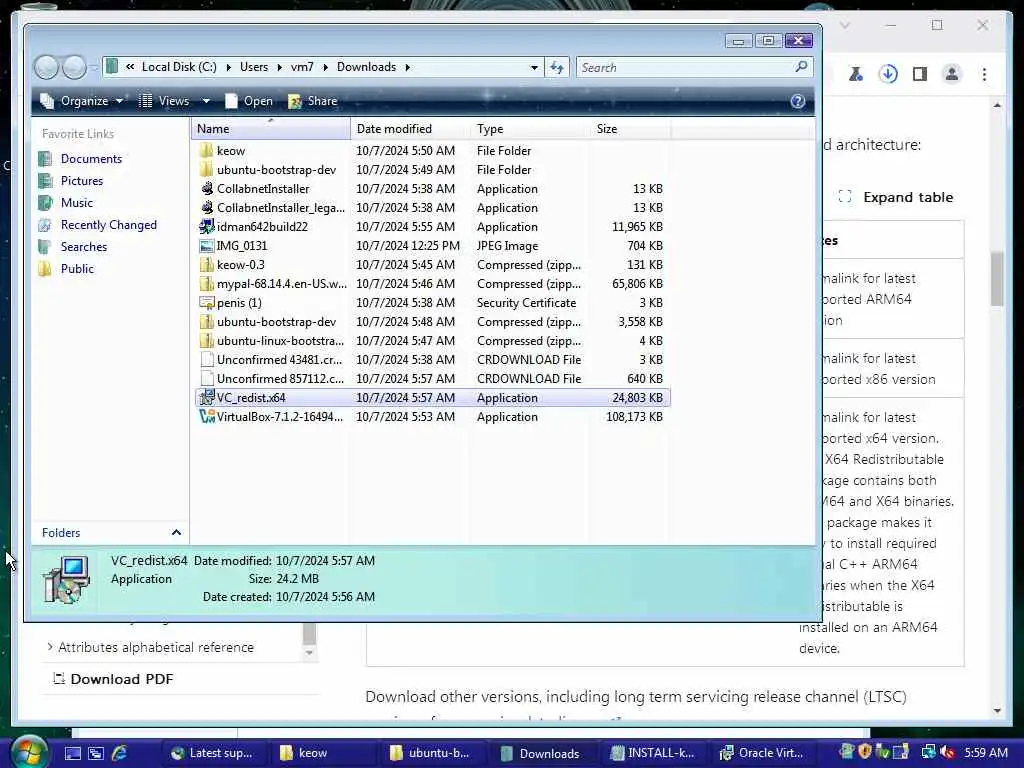The image size is (1024, 768).
Task: Select the penis (1) security certificate icon
Action: coord(206,303)
